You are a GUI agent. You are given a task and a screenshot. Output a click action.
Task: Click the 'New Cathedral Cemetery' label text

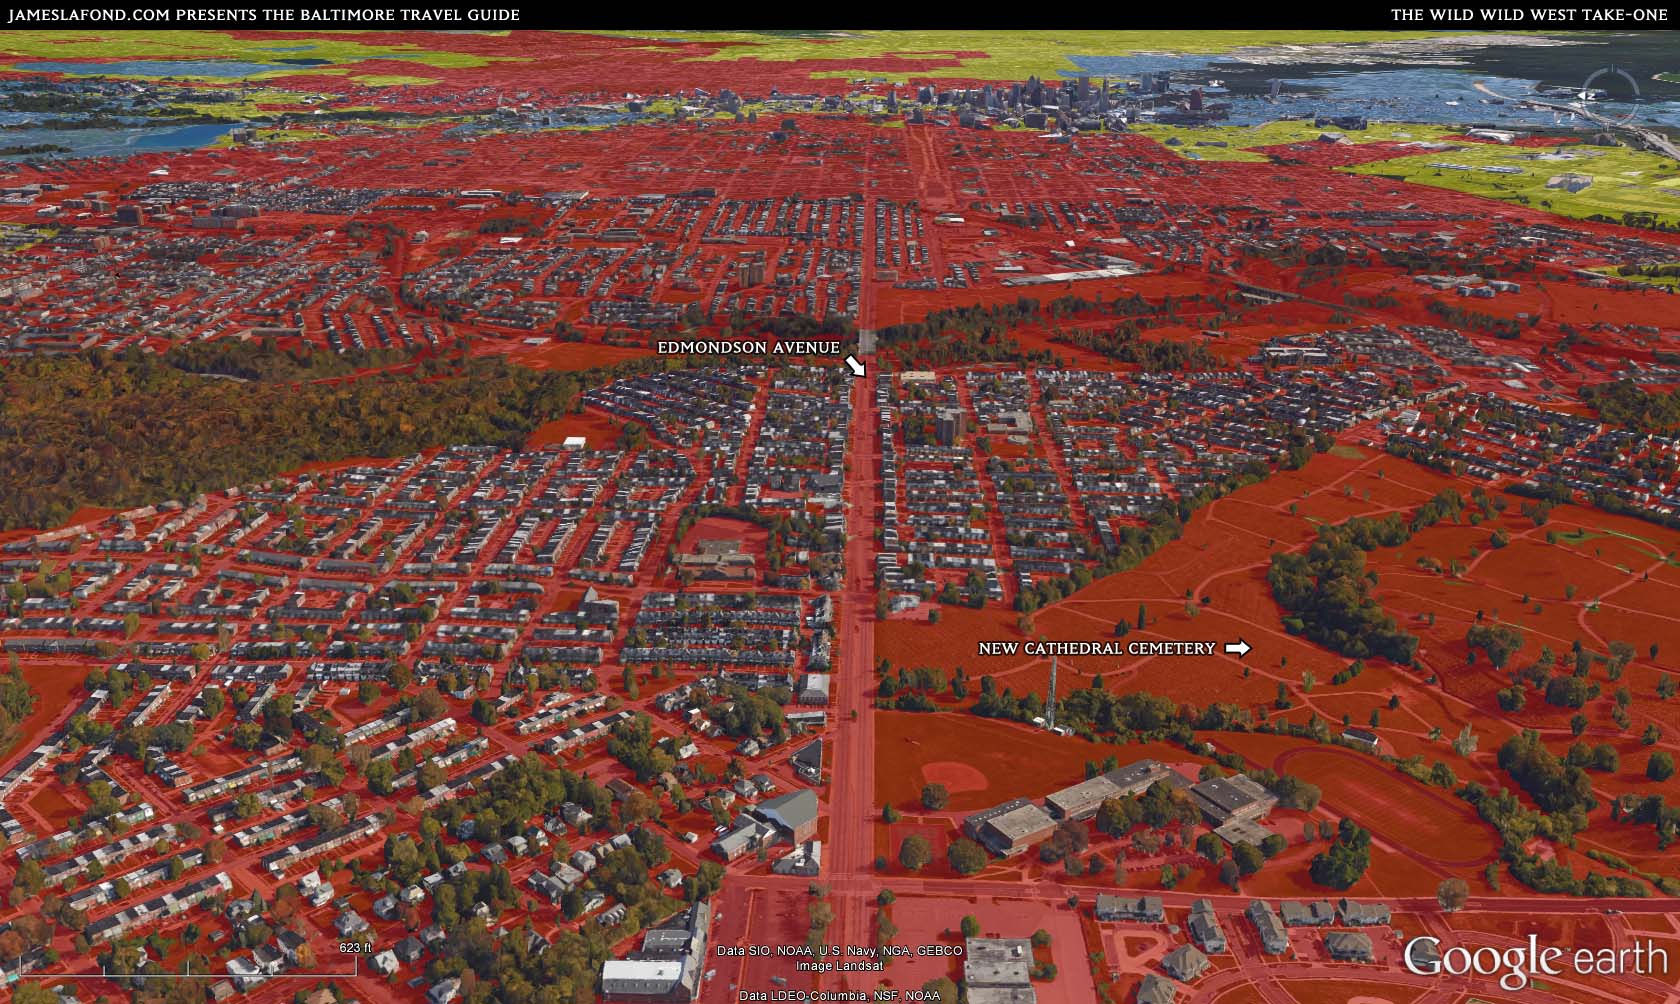(1096, 648)
